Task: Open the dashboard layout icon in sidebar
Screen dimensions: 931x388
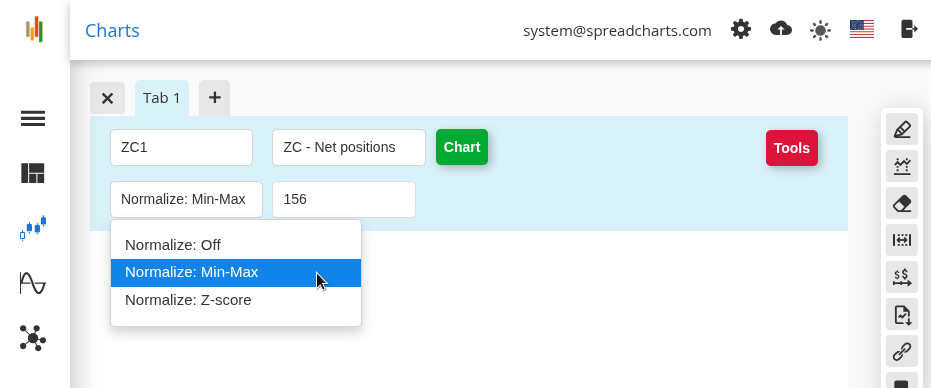Action: (33, 173)
